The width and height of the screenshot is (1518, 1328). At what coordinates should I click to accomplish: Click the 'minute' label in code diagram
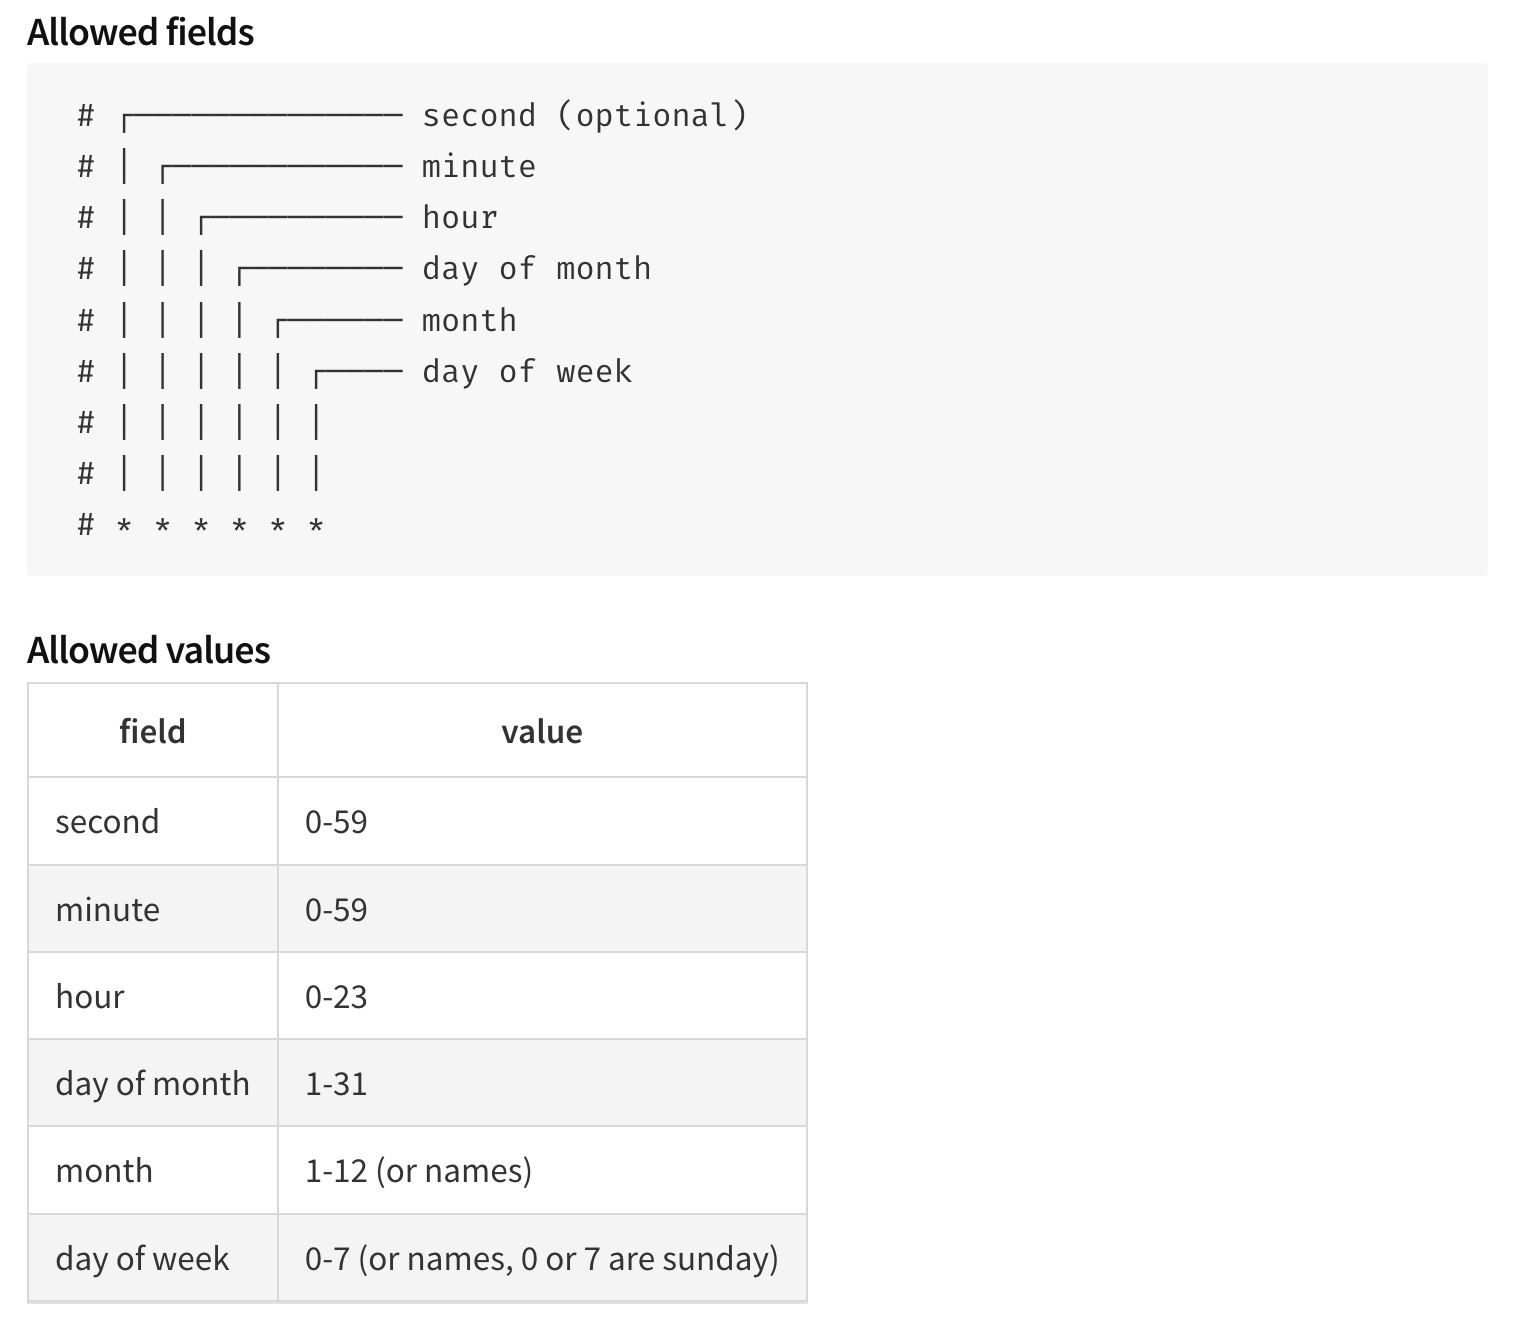(x=479, y=167)
